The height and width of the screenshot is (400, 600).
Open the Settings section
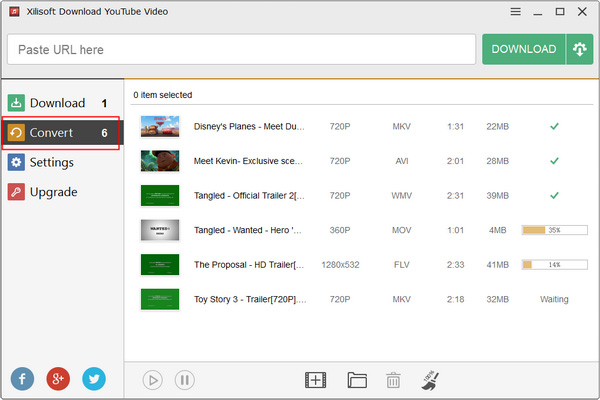pyautogui.click(x=62, y=162)
